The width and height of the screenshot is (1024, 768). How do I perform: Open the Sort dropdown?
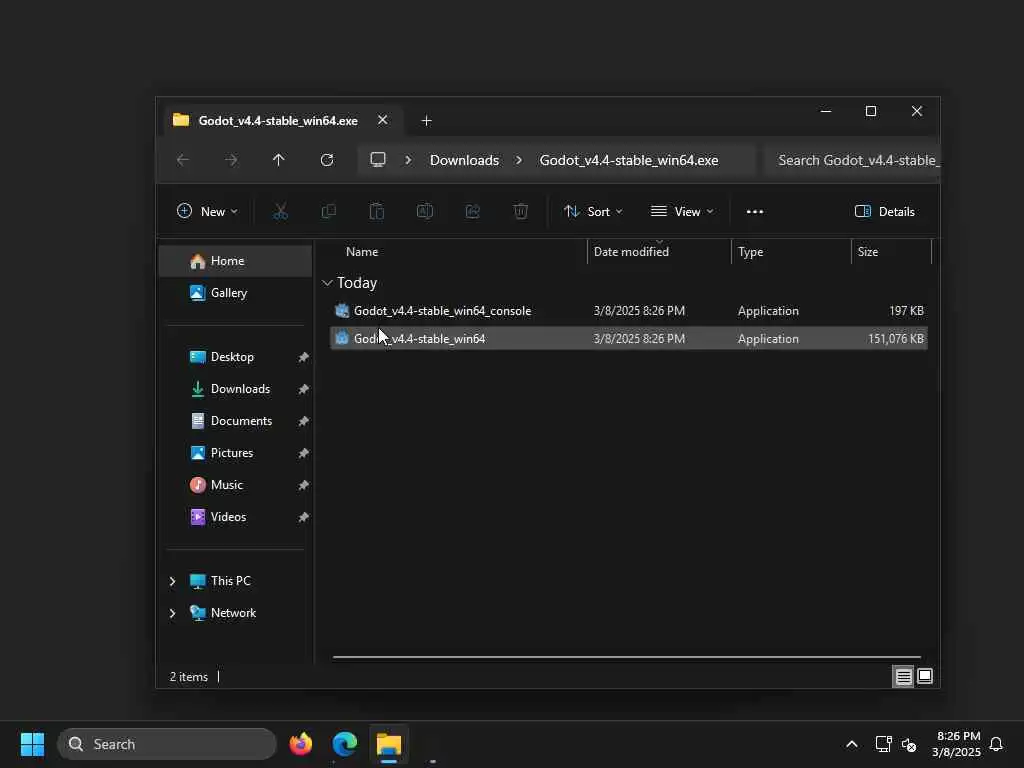coord(593,212)
